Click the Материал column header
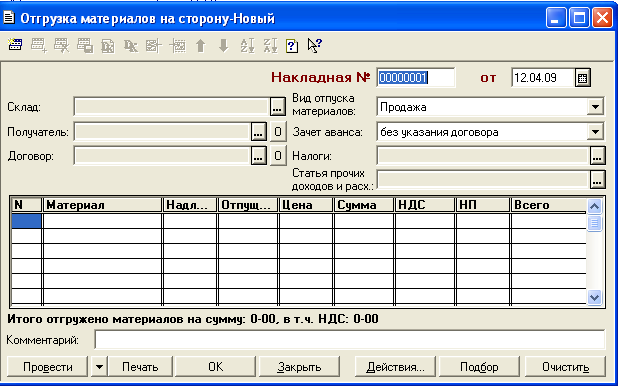 tap(102, 205)
